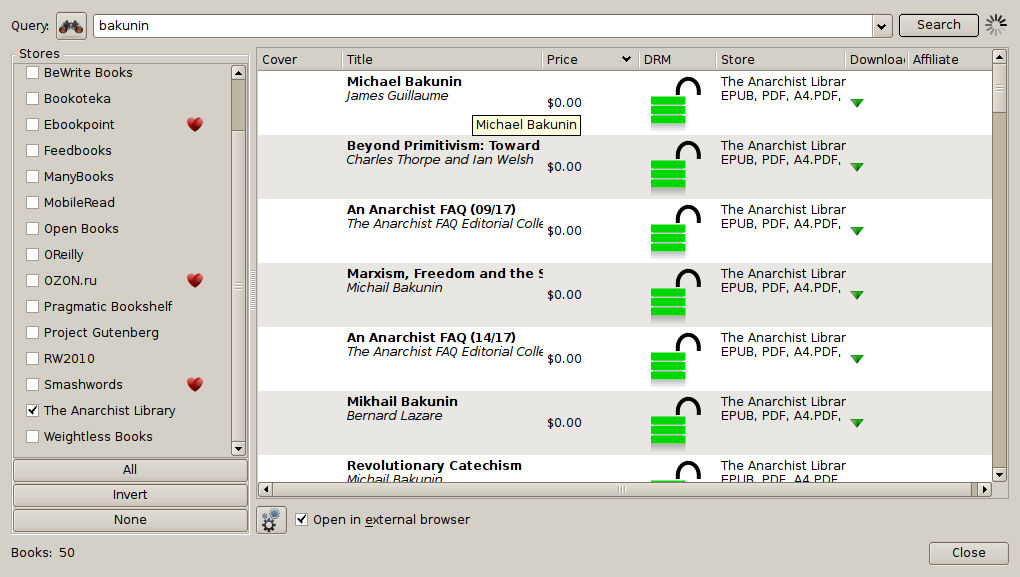Tick the Feedbooks store checkbox
Viewport: 1020px width, 577px height.
(32, 150)
